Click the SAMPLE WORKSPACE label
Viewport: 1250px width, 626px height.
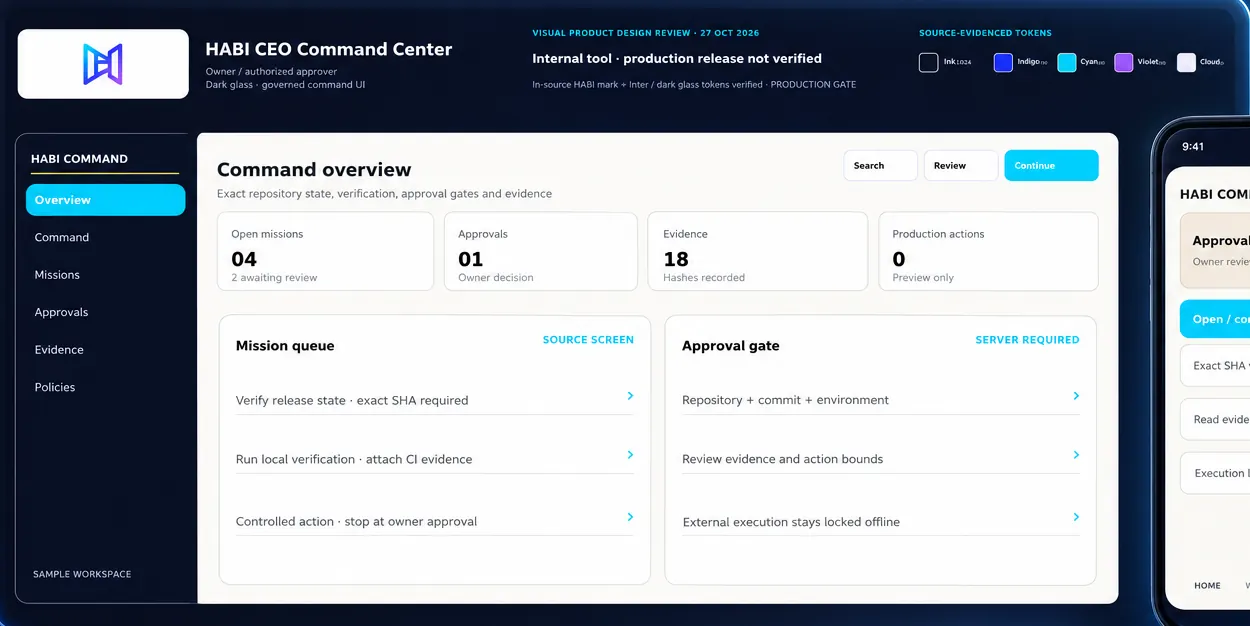click(x=82, y=574)
